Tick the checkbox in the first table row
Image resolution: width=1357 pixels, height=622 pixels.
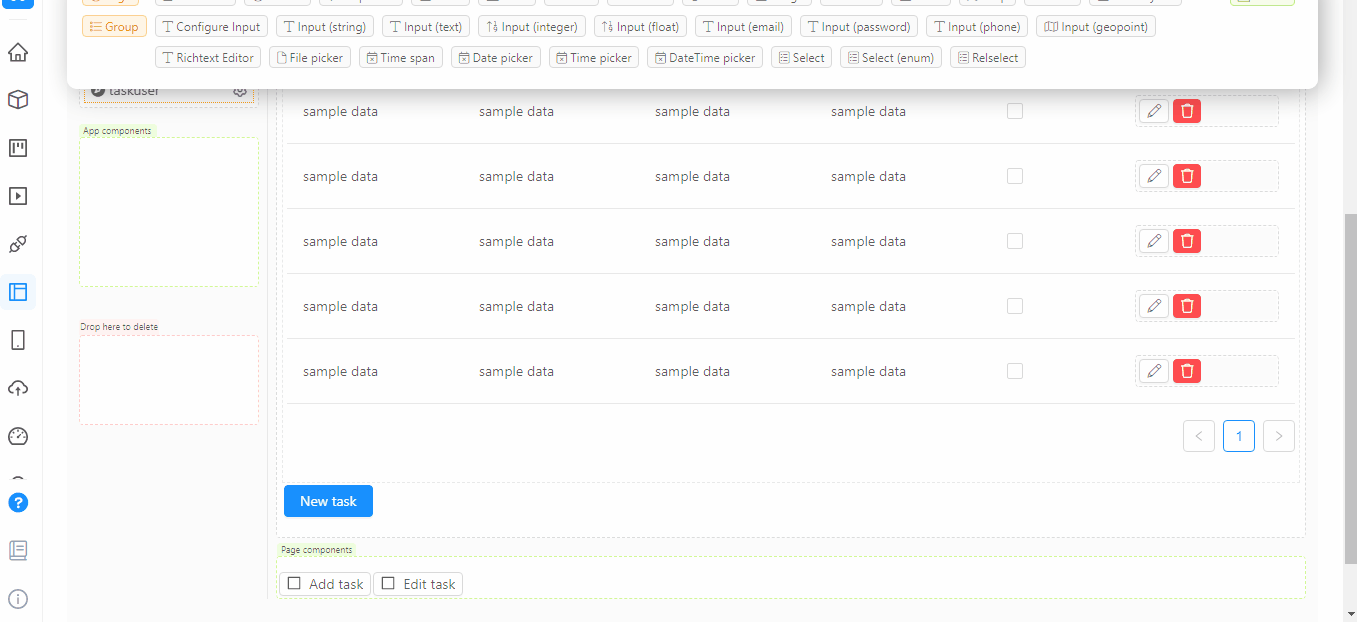click(x=1014, y=111)
